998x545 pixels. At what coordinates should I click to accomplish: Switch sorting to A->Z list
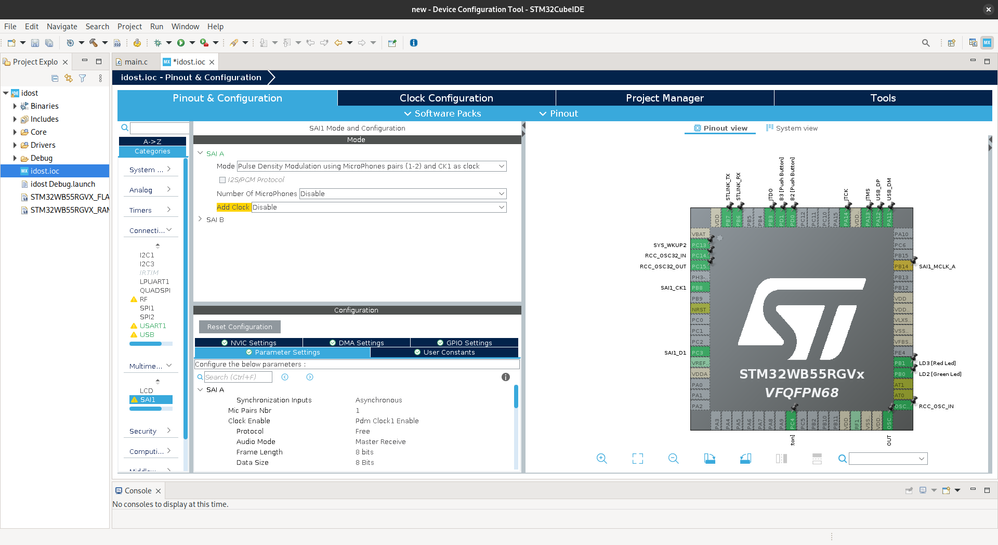tap(152, 141)
